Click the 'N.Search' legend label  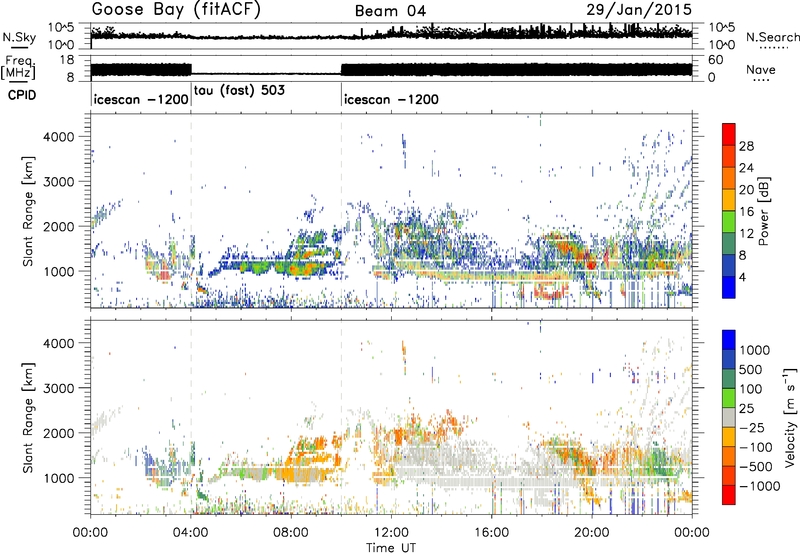pyautogui.click(x=772, y=37)
